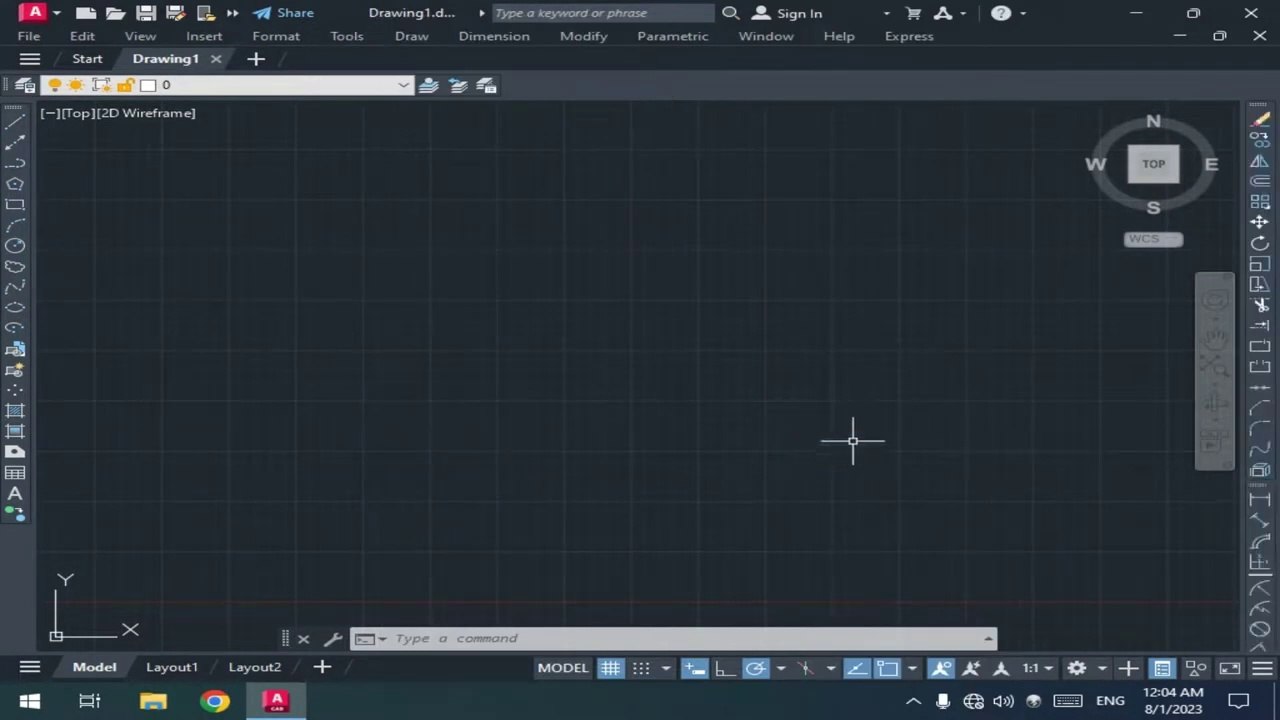Screen dimensions: 1280x720
Task: Select the Rectangle draw tool
Action: pos(15,204)
